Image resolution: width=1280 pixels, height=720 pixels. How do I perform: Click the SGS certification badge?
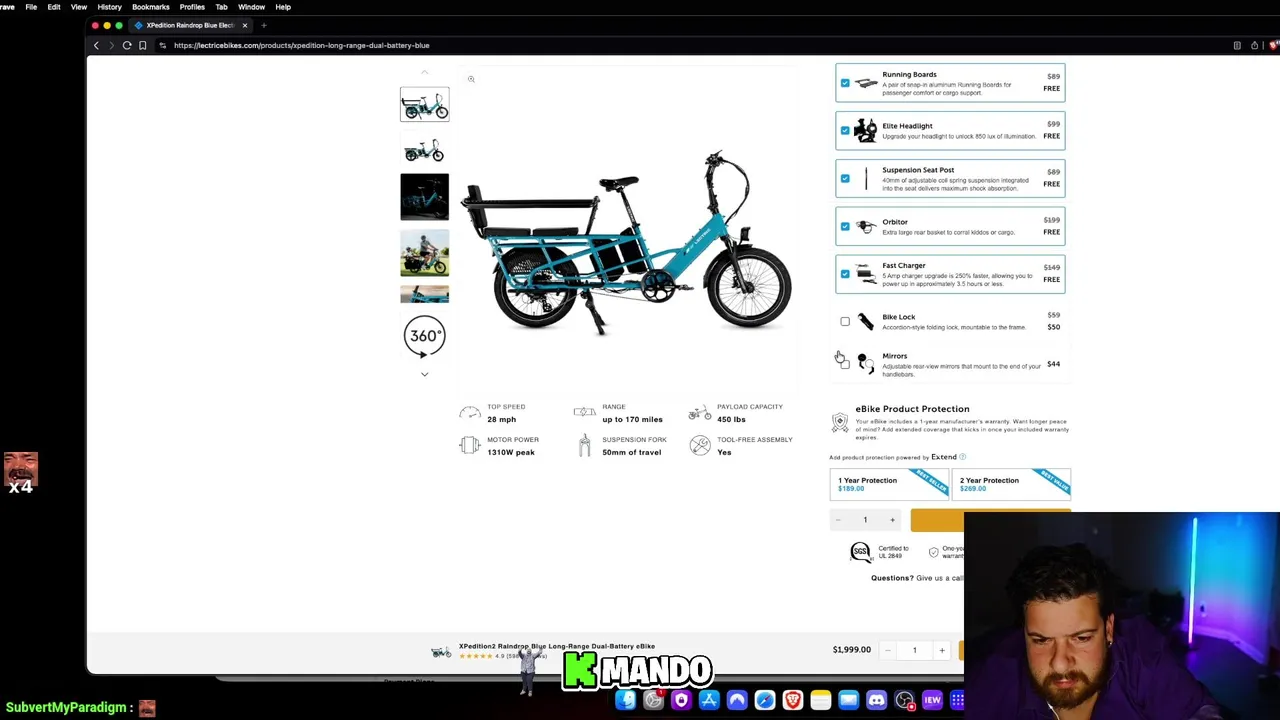pyautogui.click(x=860, y=552)
